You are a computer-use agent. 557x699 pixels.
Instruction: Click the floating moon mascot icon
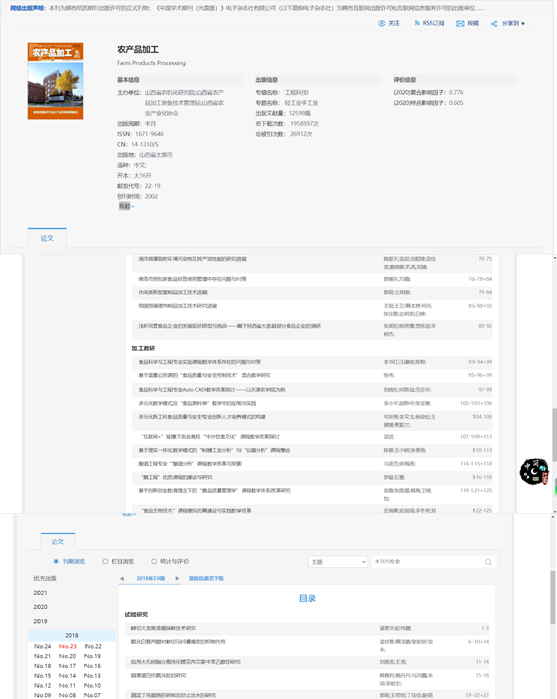[534, 472]
